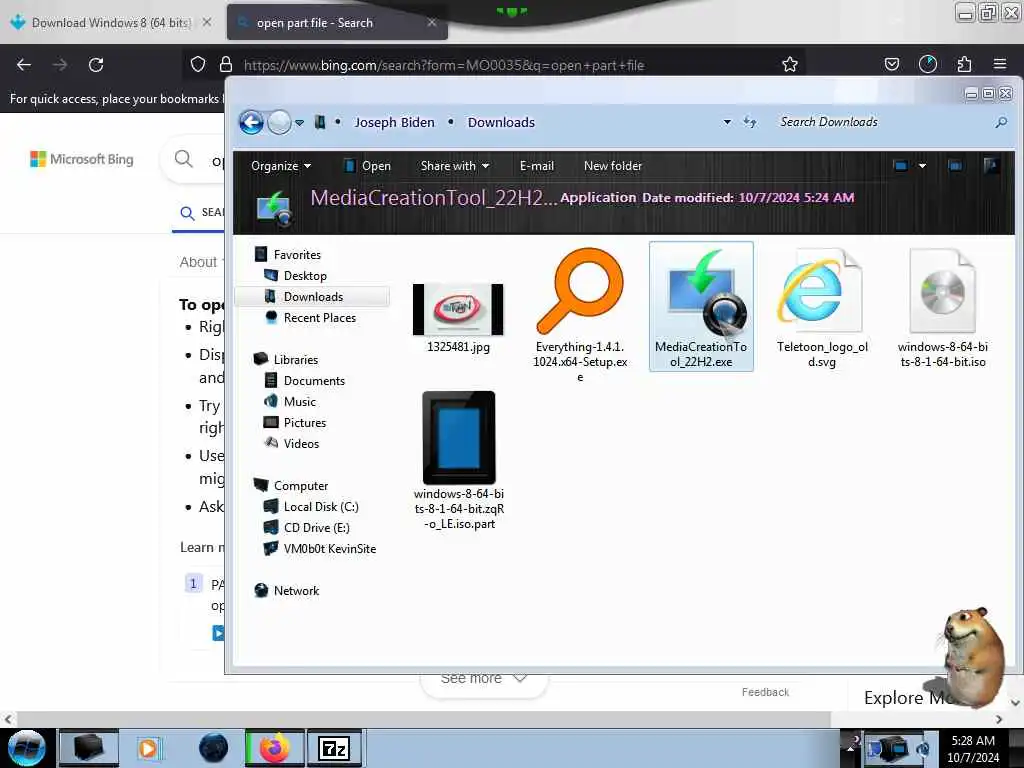Bookmark page with star icon
The height and width of the screenshot is (768, 1024).
[790, 65]
